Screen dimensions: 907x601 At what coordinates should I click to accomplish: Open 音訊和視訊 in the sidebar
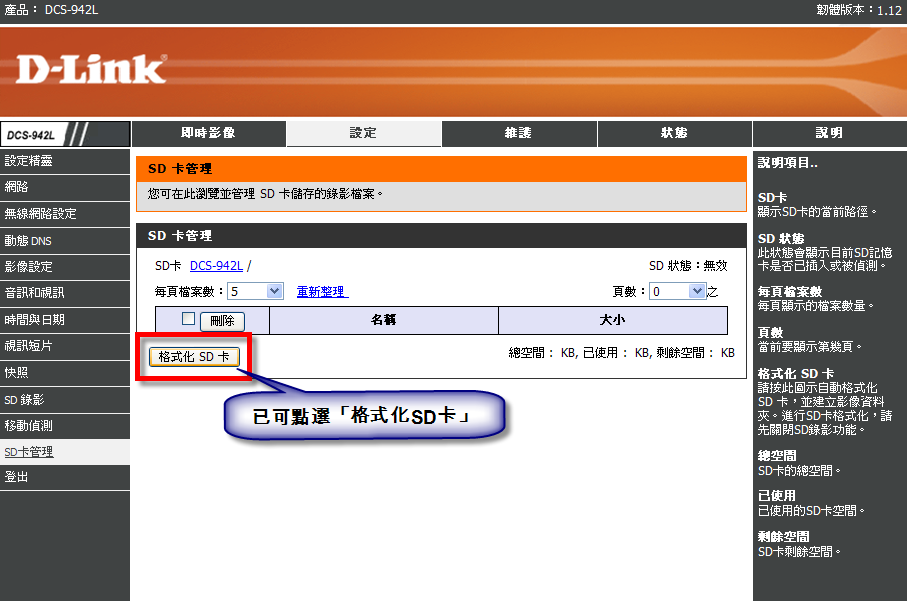pos(65,293)
